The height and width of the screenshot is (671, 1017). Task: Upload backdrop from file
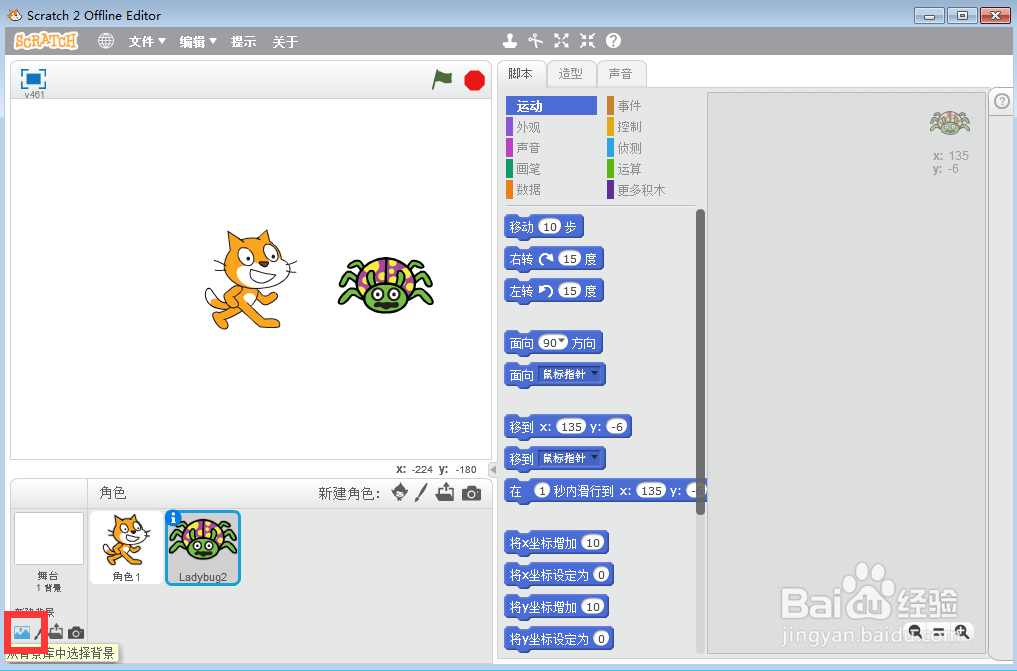tap(56, 631)
